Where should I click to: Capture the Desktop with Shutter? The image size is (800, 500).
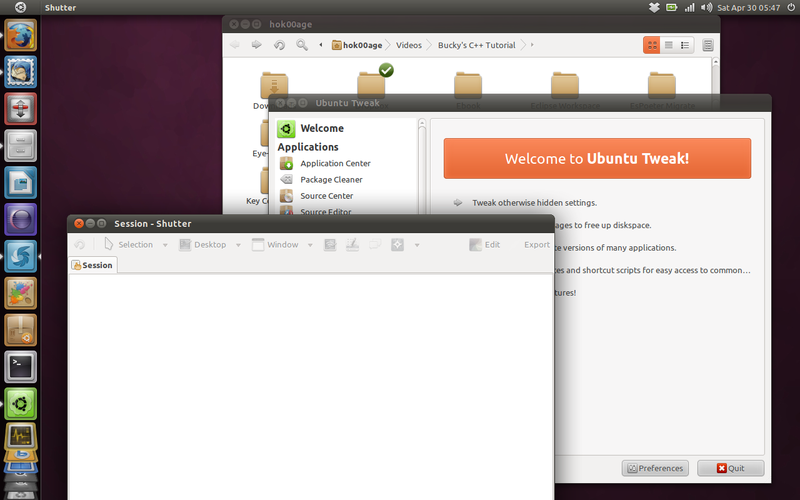point(203,245)
